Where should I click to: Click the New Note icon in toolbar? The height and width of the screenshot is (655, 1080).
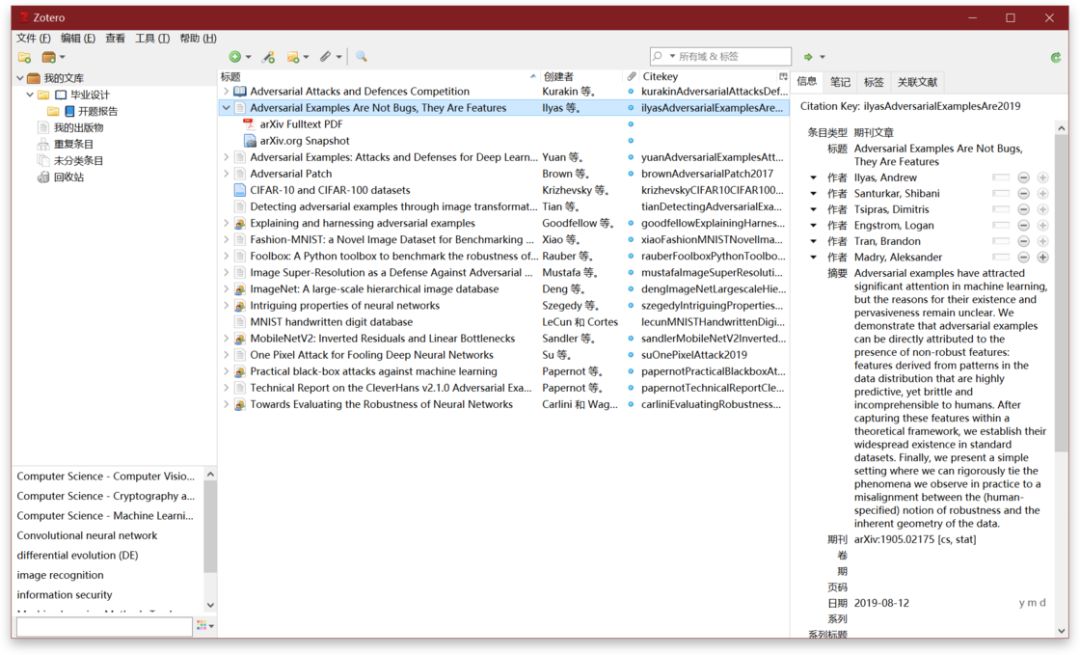click(x=293, y=57)
